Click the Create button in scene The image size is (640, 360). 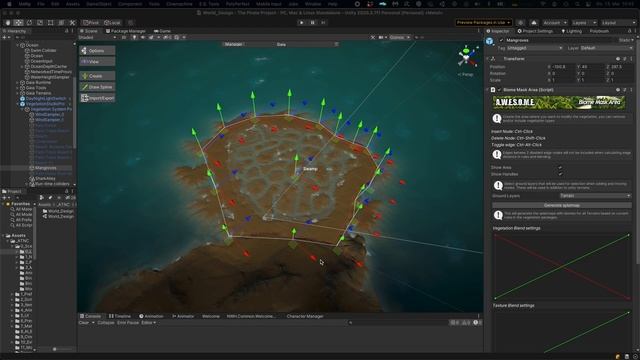coord(97,76)
